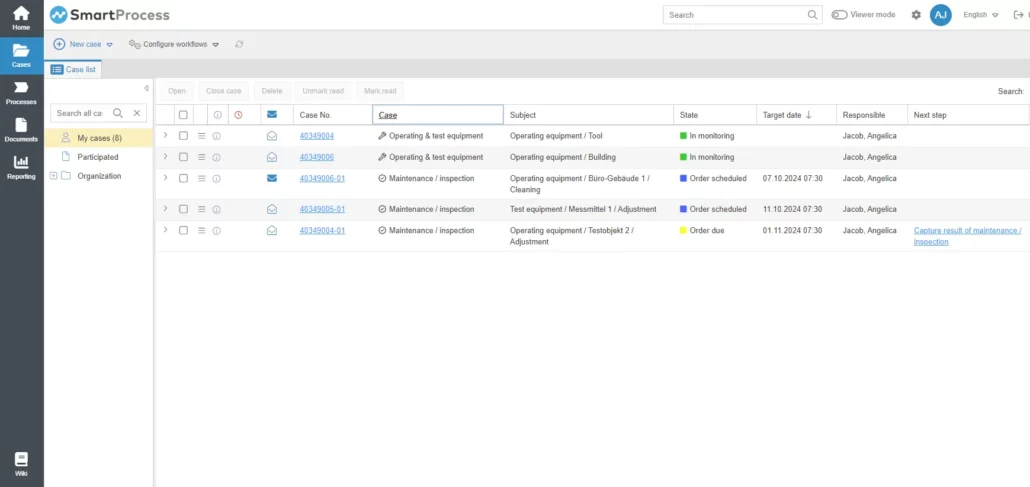Click the info column header icon
This screenshot has height=487, width=1030.
point(217,115)
